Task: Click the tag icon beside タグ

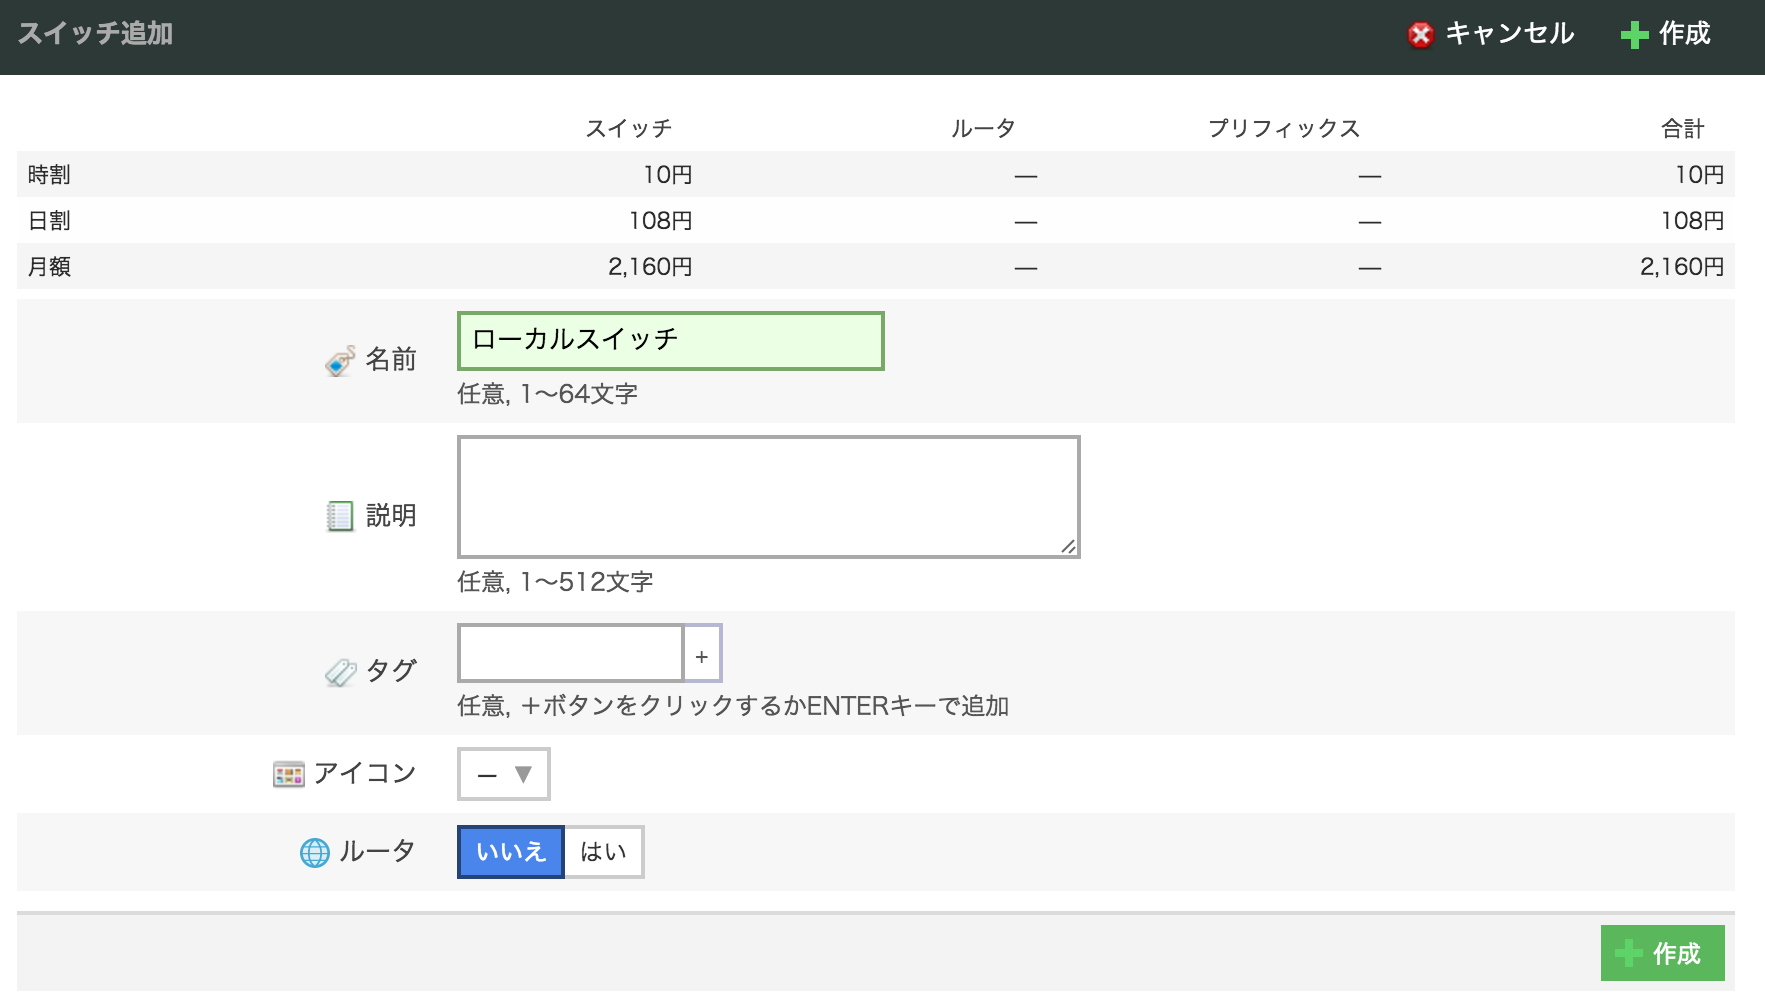Action: coord(340,672)
